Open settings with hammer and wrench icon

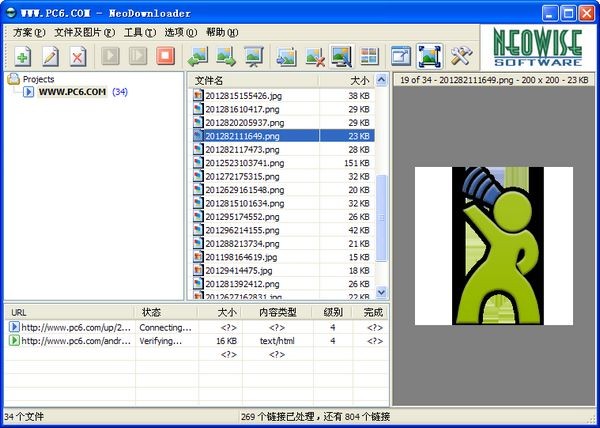(461, 56)
